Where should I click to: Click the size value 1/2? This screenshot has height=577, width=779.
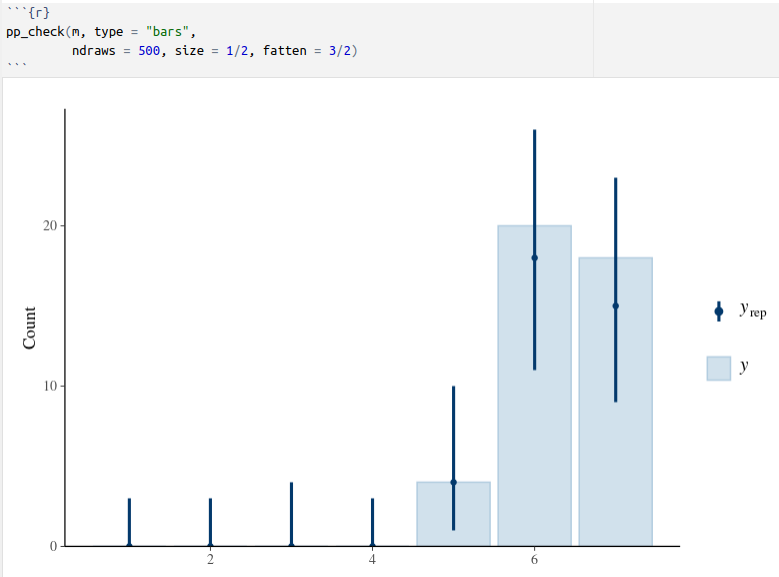click(237, 51)
